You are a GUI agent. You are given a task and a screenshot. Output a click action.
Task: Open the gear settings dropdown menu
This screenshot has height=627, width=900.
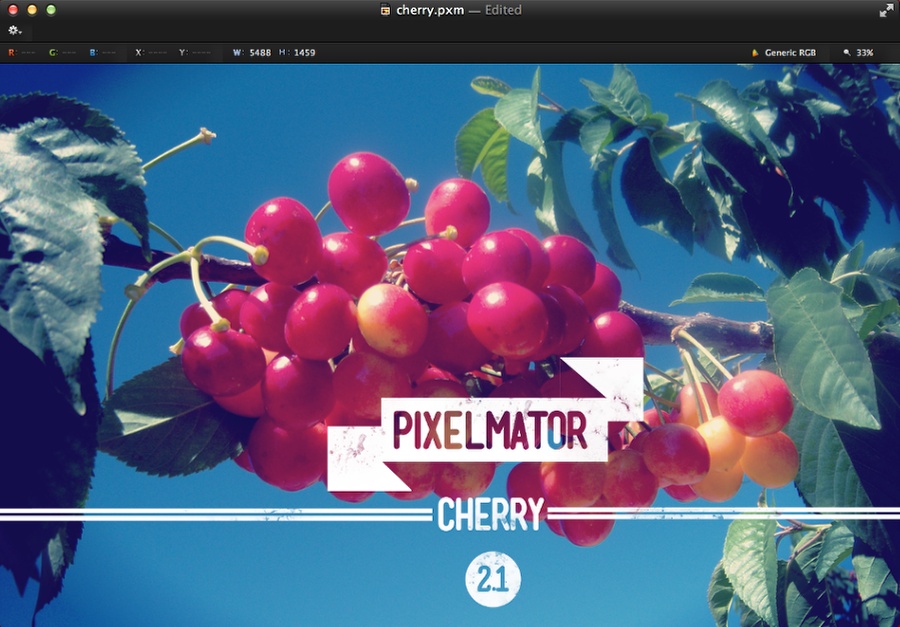[14, 30]
